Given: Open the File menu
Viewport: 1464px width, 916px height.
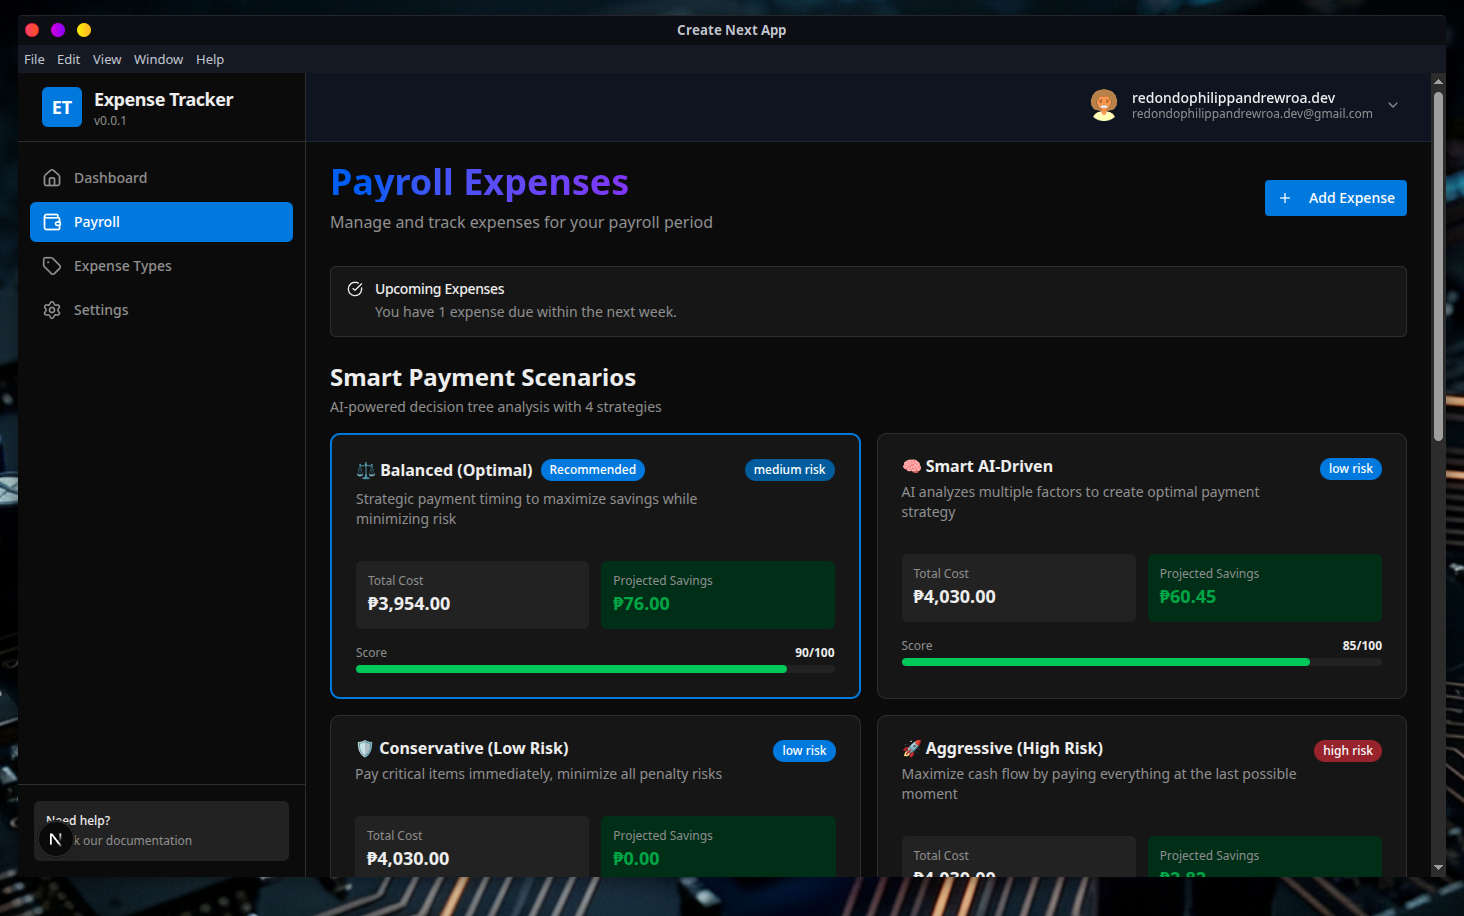Looking at the screenshot, I should point(34,59).
